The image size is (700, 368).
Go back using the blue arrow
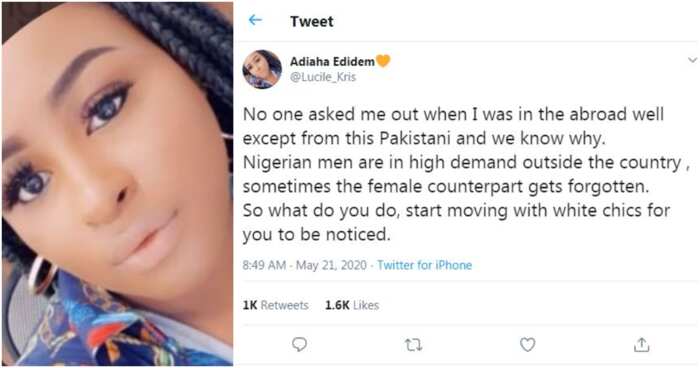click(255, 20)
